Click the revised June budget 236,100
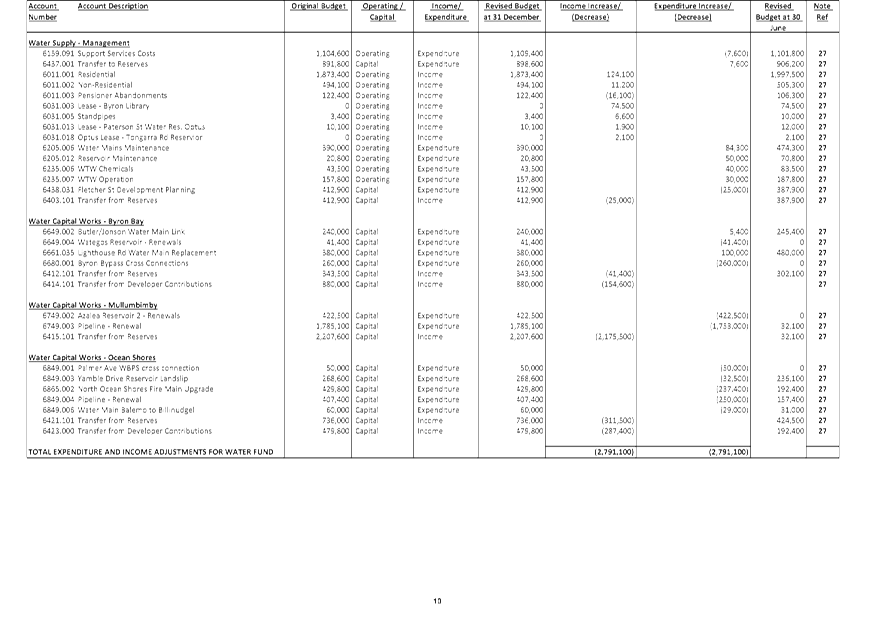The image size is (875, 619). (790, 378)
